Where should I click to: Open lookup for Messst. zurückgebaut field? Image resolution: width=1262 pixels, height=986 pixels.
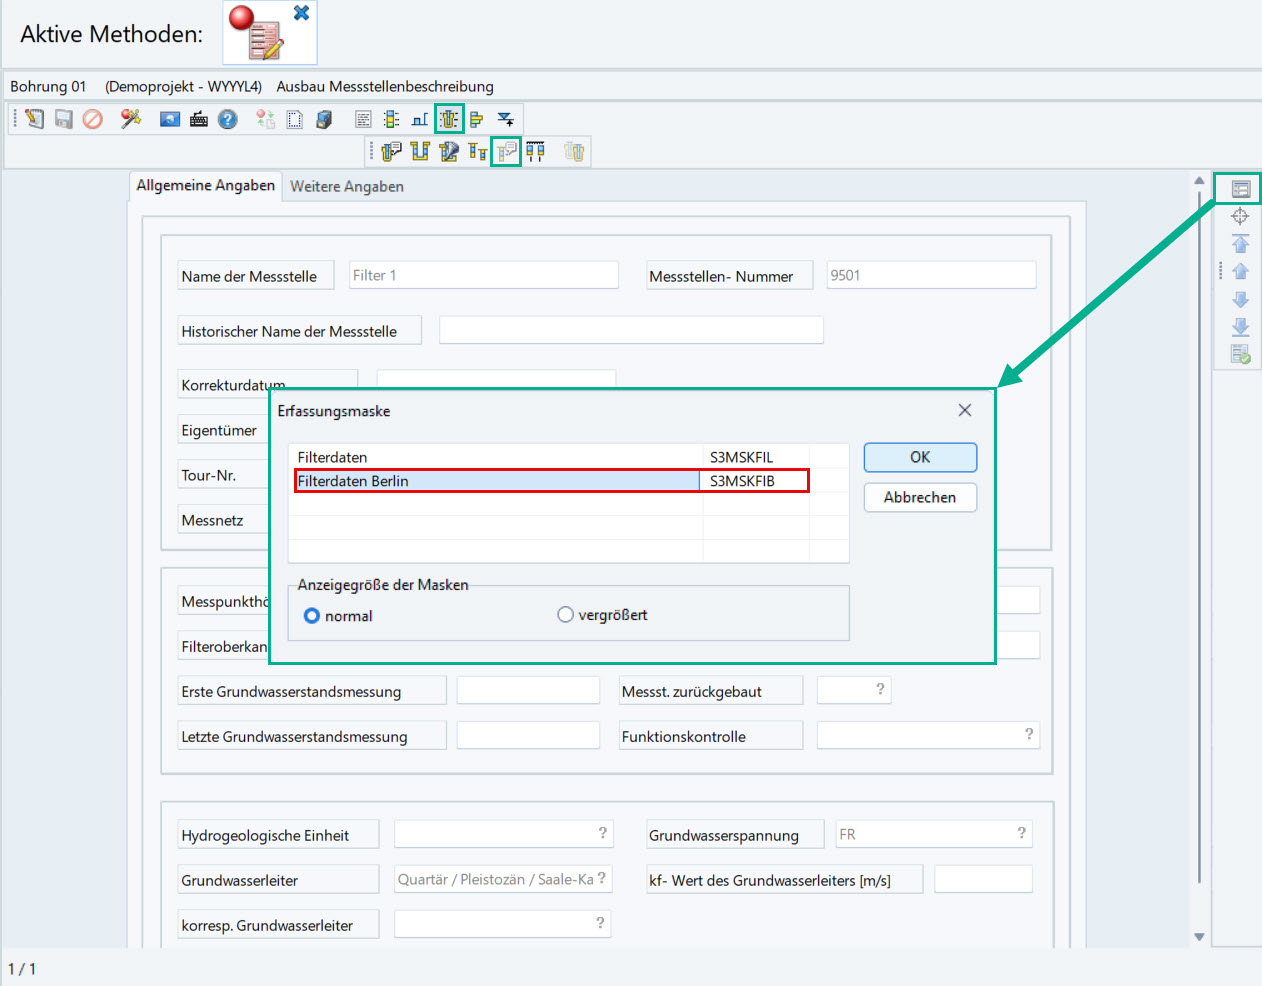pos(880,689)
